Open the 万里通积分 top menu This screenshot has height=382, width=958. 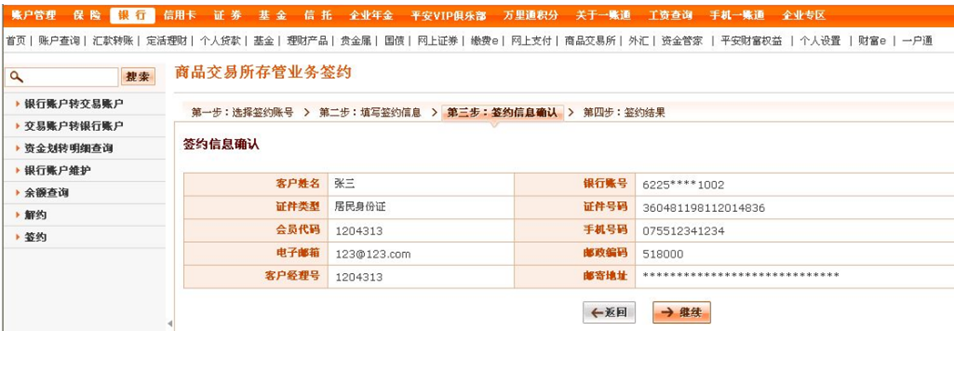point(531,15)
